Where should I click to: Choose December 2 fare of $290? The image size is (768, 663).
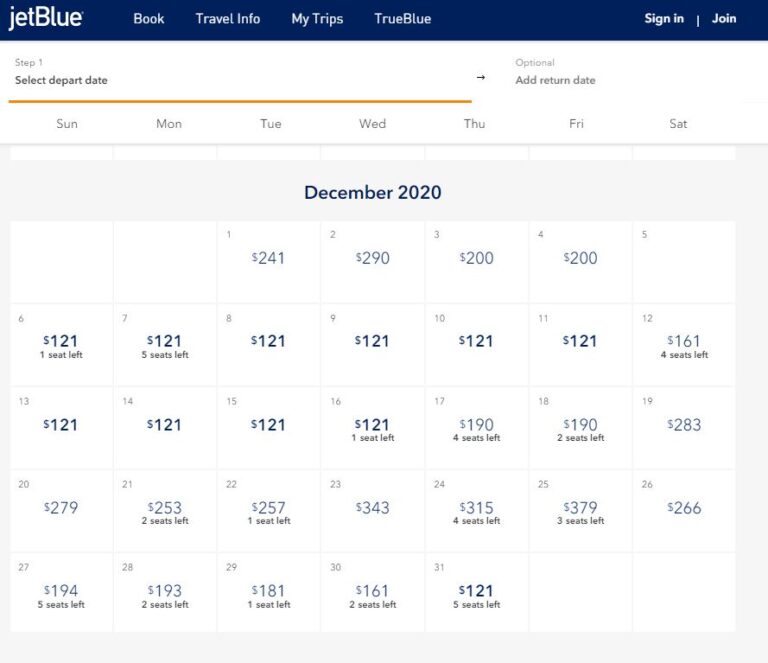click(x=372, y=258)
